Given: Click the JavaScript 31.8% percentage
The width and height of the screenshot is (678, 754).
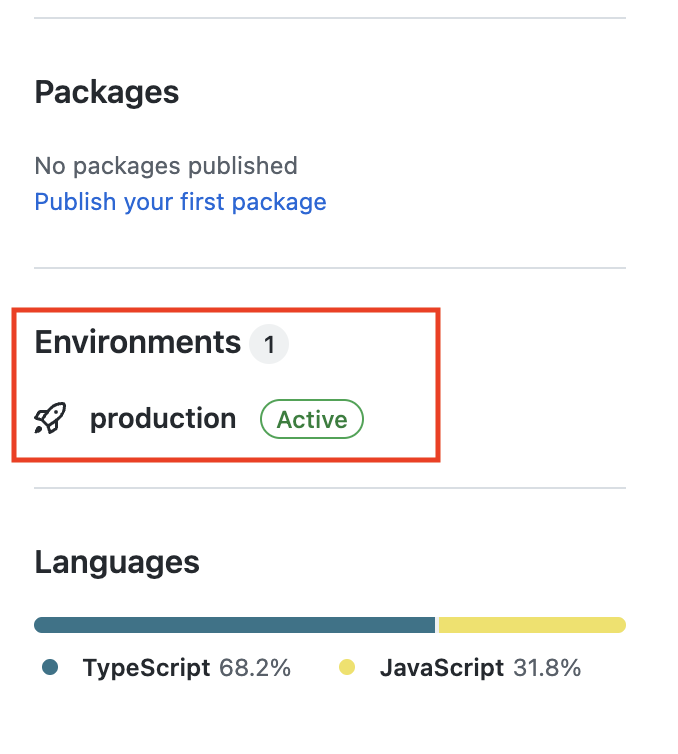Looking at the screenshot, I should [x=547, y=668].
